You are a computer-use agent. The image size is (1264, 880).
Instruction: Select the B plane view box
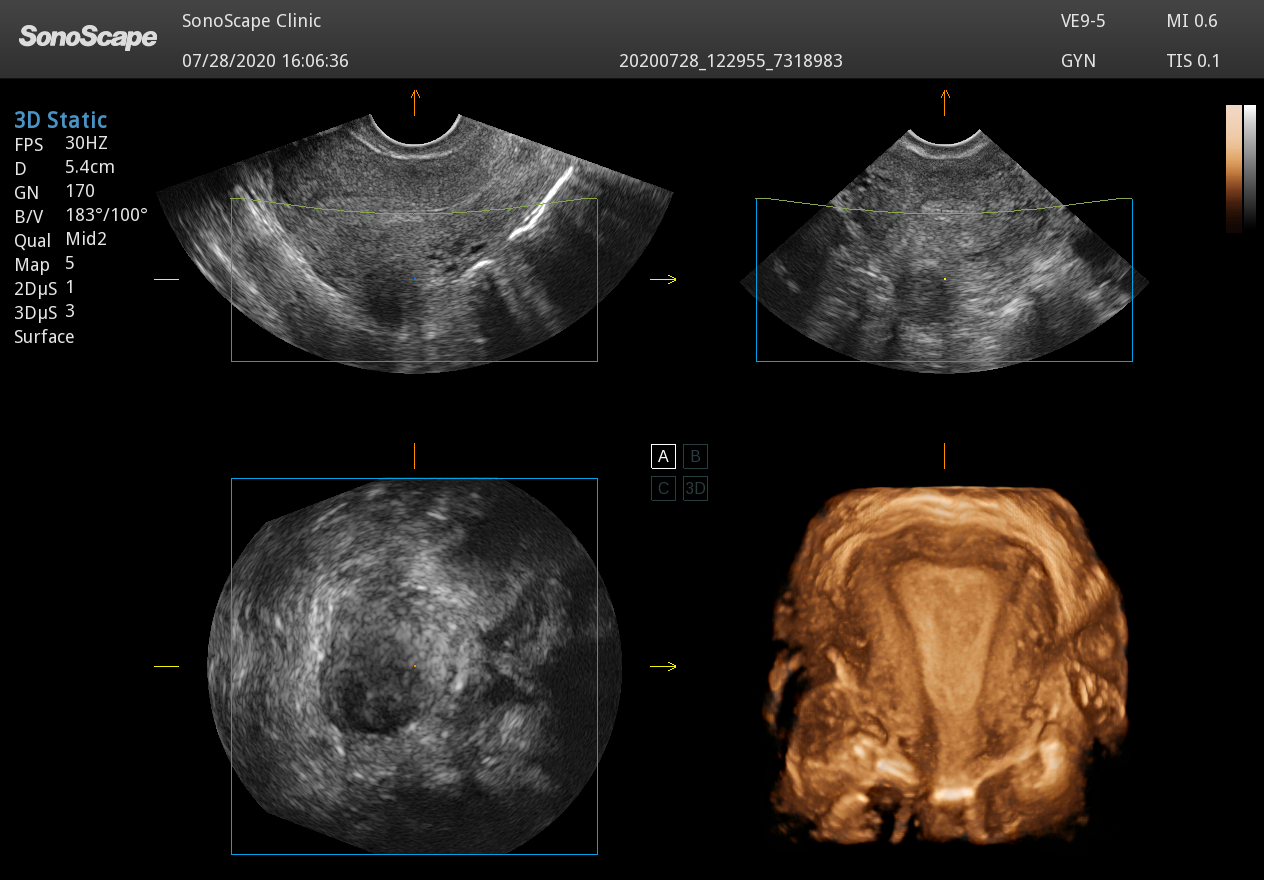695,457
